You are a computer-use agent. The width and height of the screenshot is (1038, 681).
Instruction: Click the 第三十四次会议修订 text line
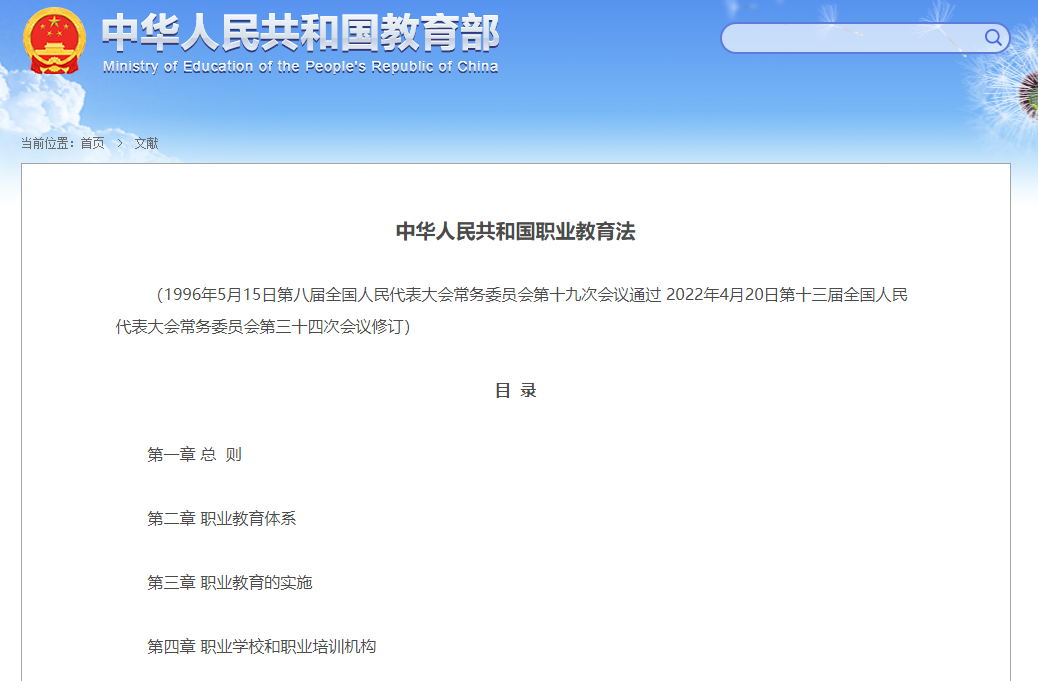[263, 326]
